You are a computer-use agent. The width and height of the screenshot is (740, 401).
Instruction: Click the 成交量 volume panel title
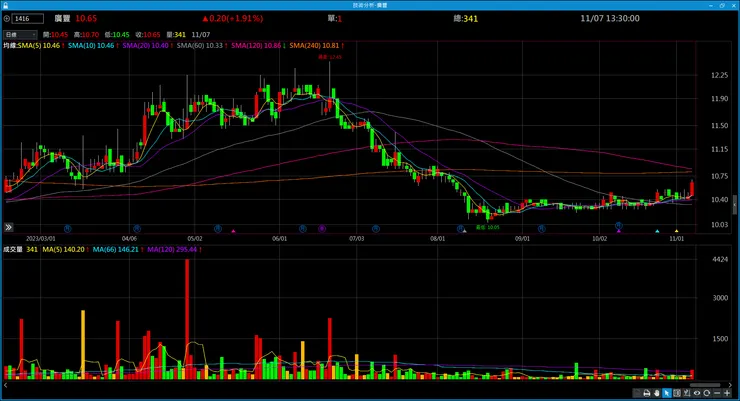[13, 249]
